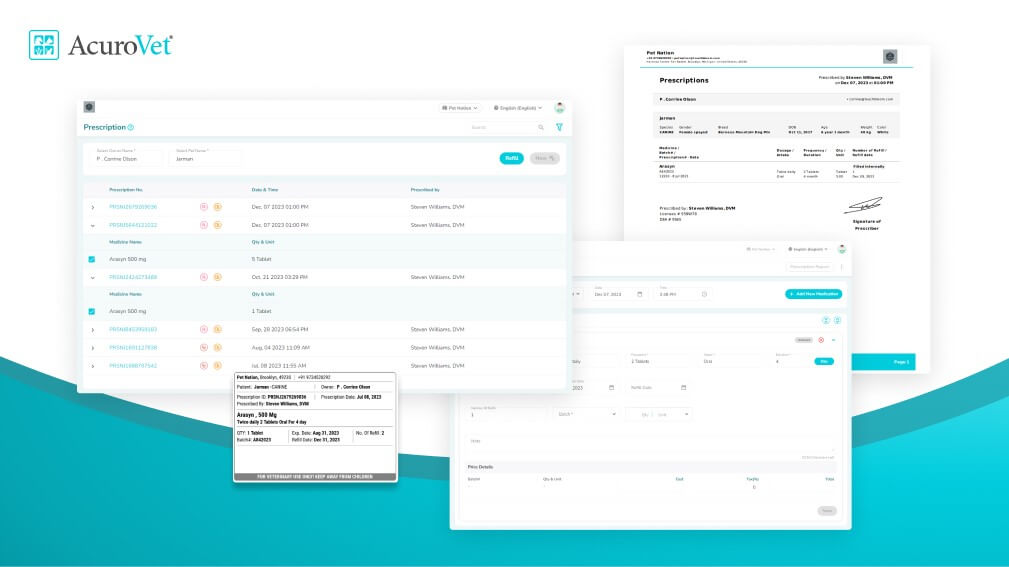Open prescription link dated Jul 08 2023
Image resolution: width=1009 pixels, height=567 pixels.
[133, 365]
